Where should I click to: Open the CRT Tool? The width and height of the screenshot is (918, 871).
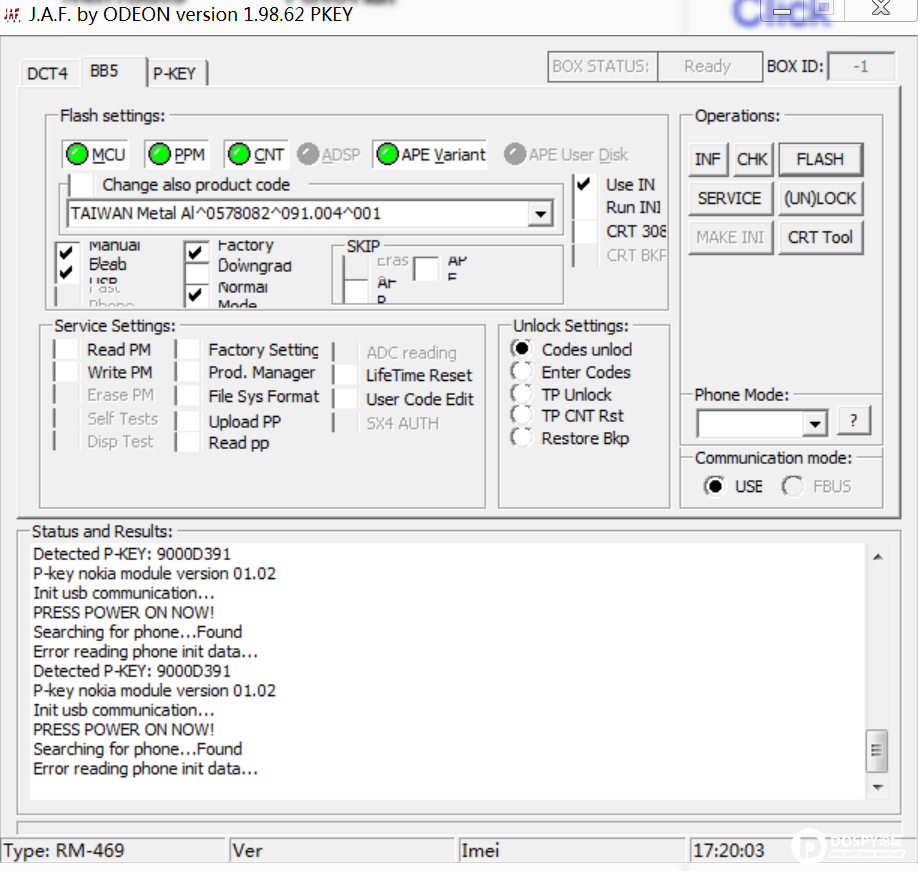820,238
